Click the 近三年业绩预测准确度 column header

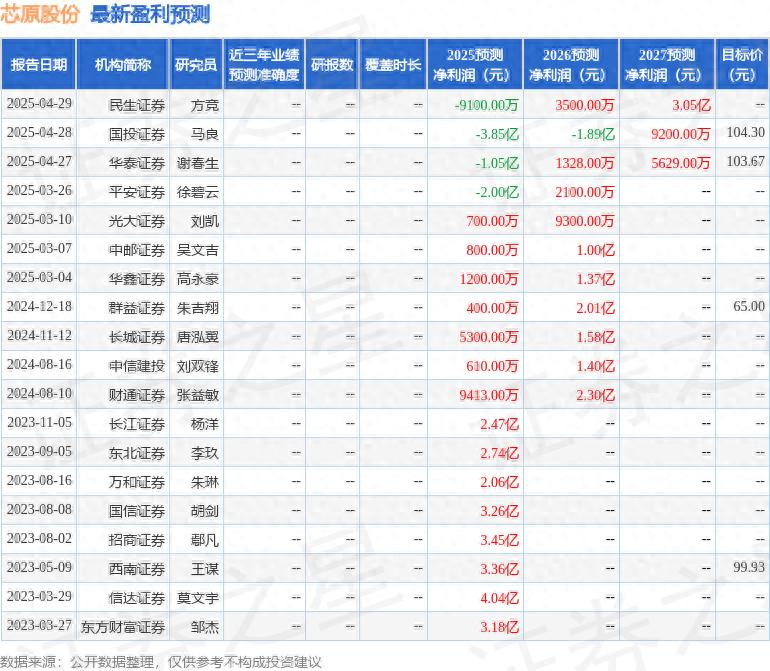pyautogui.click(x=264, y=65)
